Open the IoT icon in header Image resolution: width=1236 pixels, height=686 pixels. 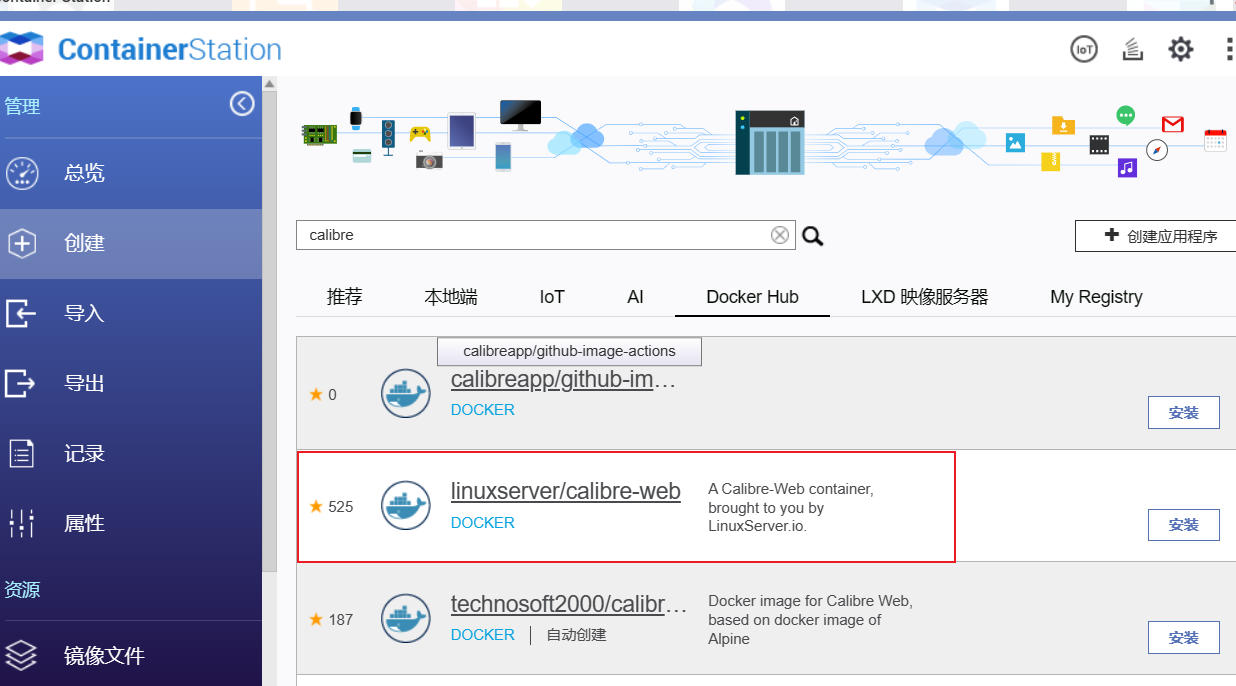(x=1084, y=49)
